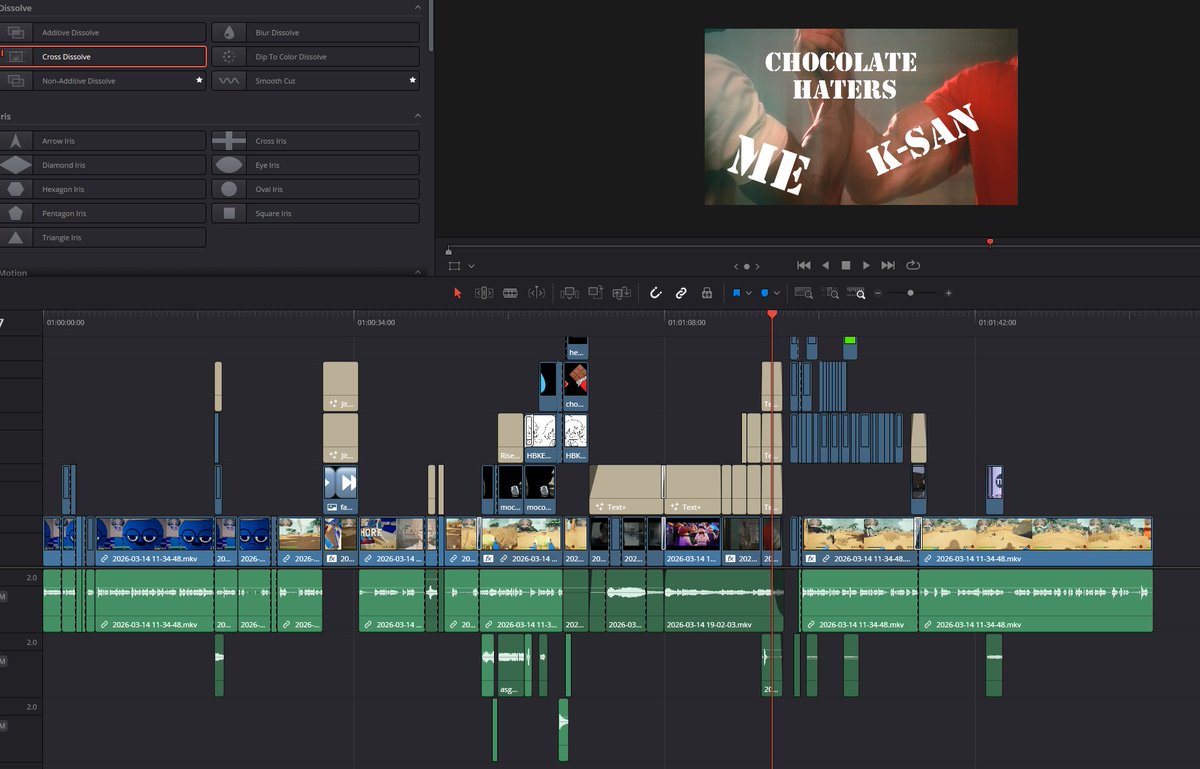Toggle Loop playback in viewer
The width and height of the screenshot is (1200, 769).
(x=913, y=265)
